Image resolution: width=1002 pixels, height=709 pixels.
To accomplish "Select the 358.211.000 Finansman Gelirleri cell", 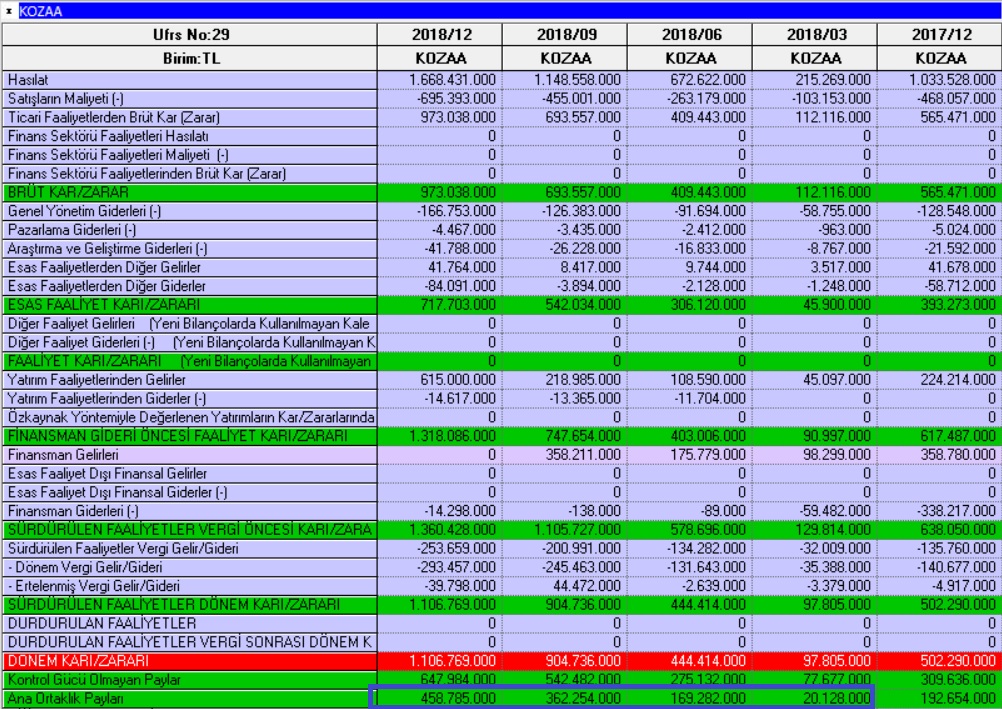I will (565, 455).
